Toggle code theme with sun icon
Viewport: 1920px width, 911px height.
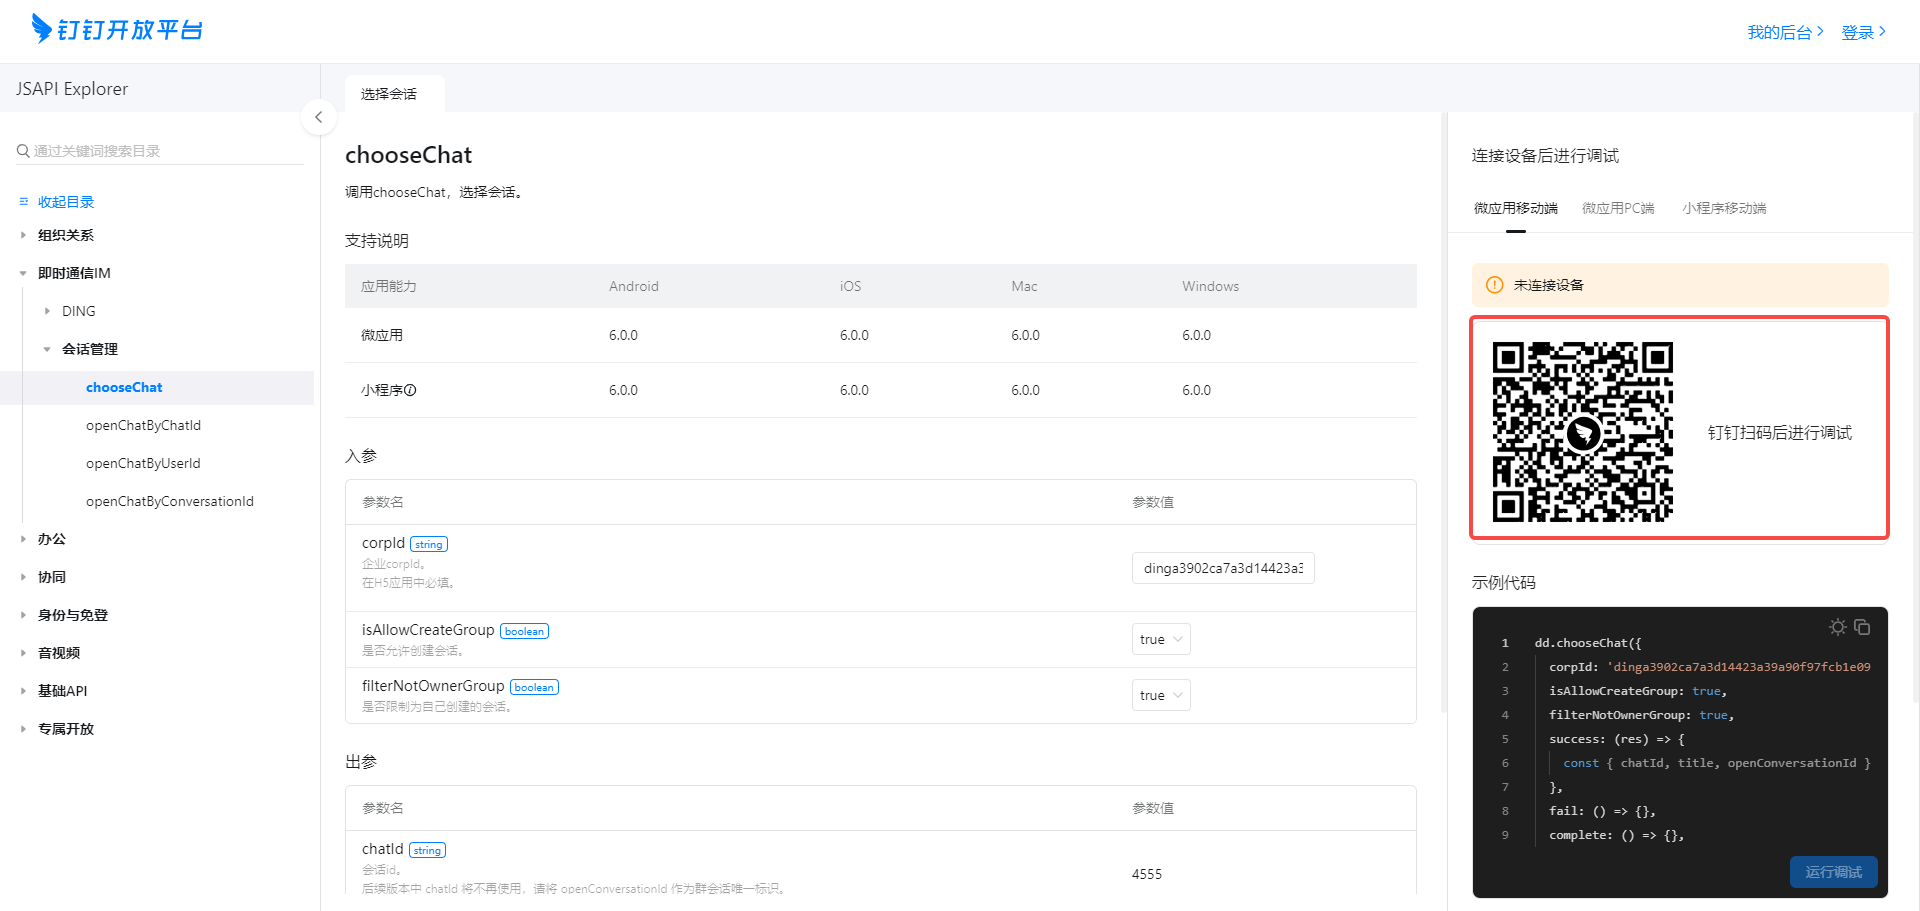(x=1837, y=627)
